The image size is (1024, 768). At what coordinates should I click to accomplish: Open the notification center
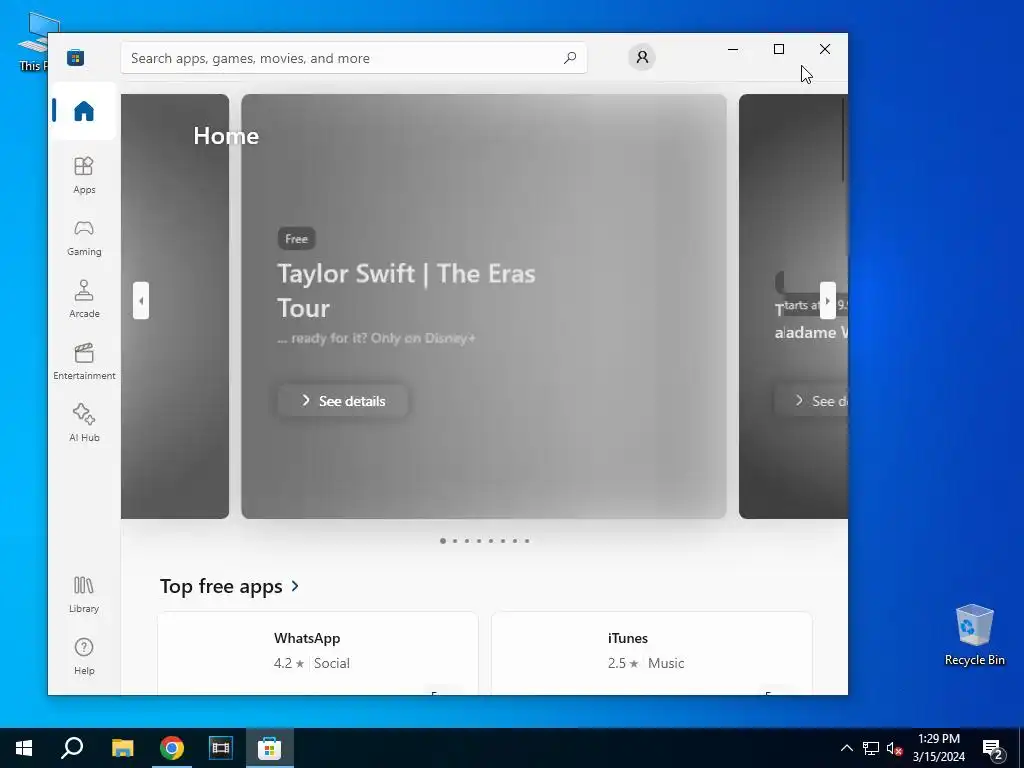(x=993, y=748)
